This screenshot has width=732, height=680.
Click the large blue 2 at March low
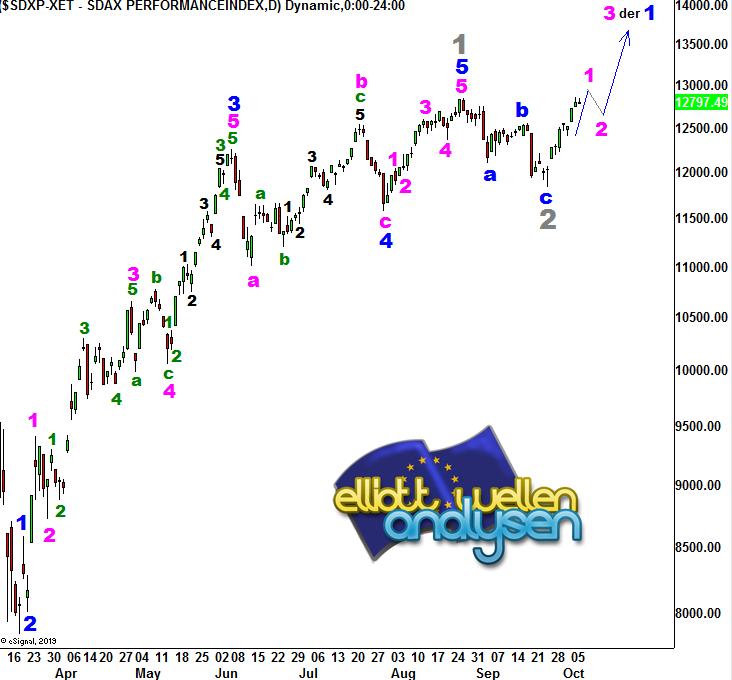pos(30,624)
